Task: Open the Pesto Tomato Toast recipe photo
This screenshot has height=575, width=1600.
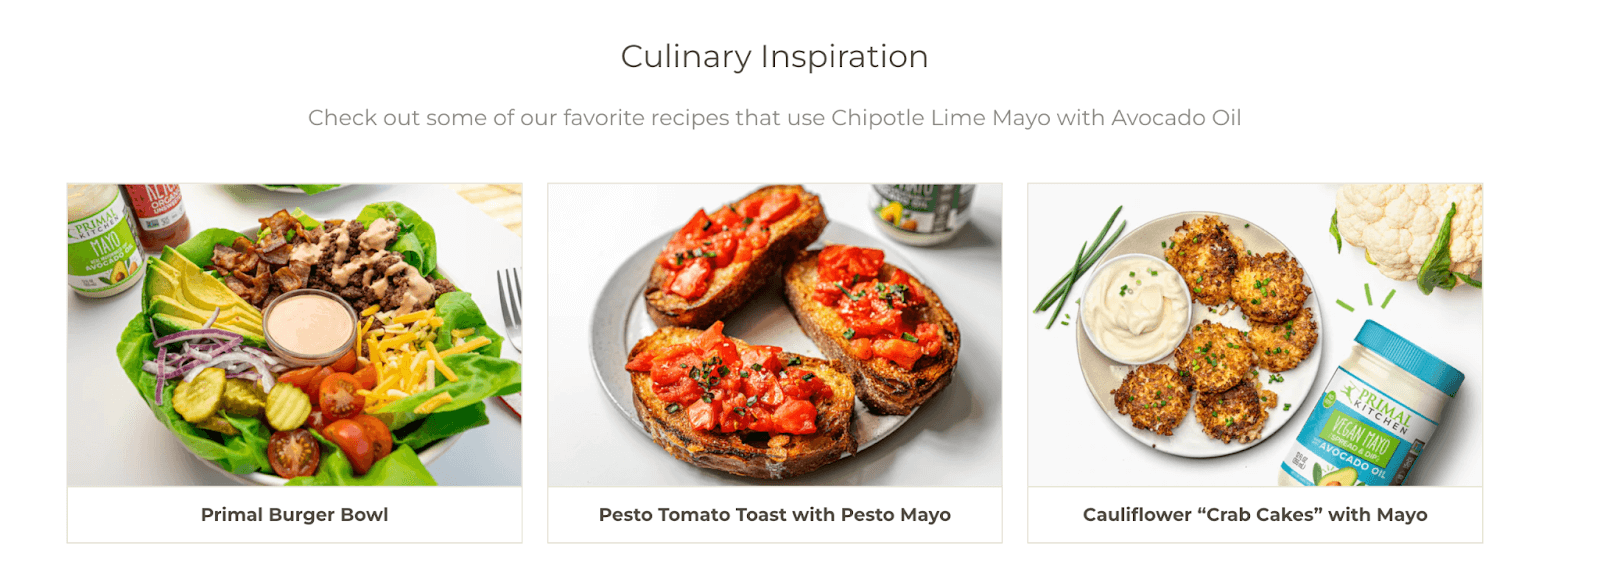Action: (x=774, y=334)
